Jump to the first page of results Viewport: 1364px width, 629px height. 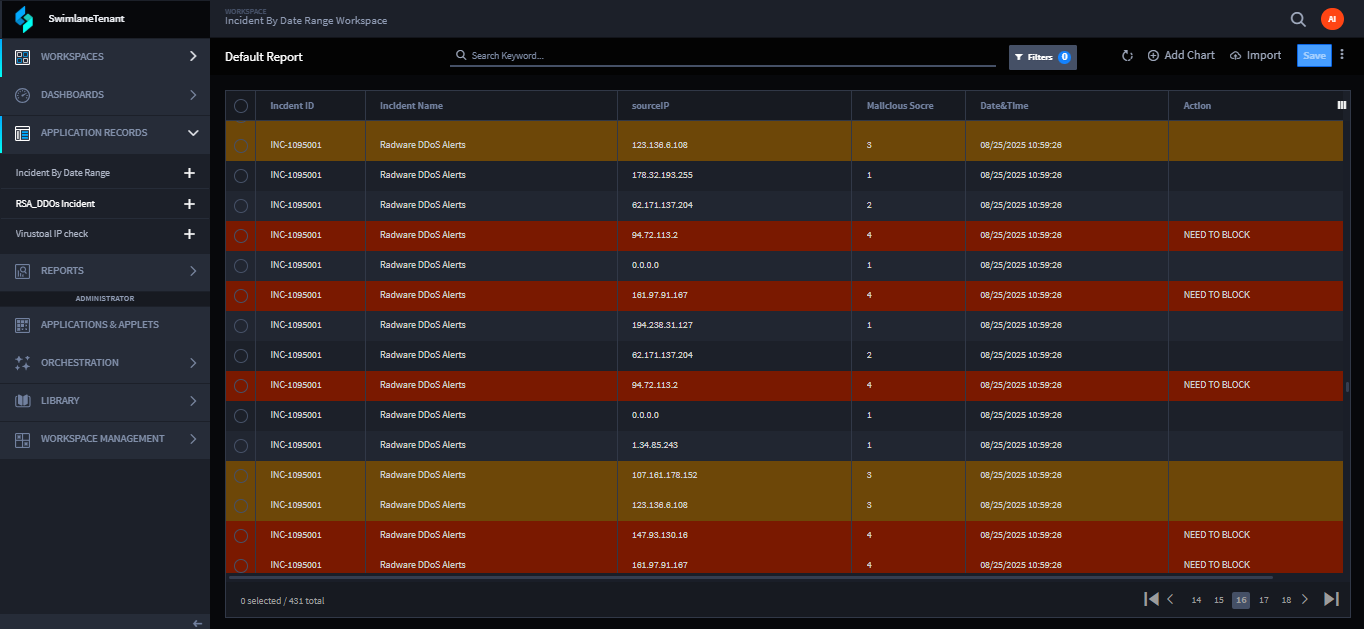tap(1151, 599)
